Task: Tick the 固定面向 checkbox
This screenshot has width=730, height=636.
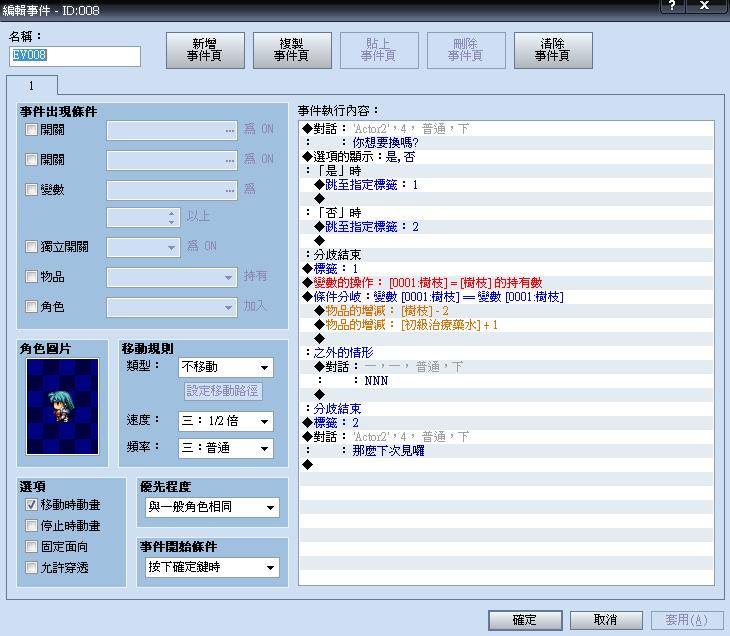Action: coord(31,546)
